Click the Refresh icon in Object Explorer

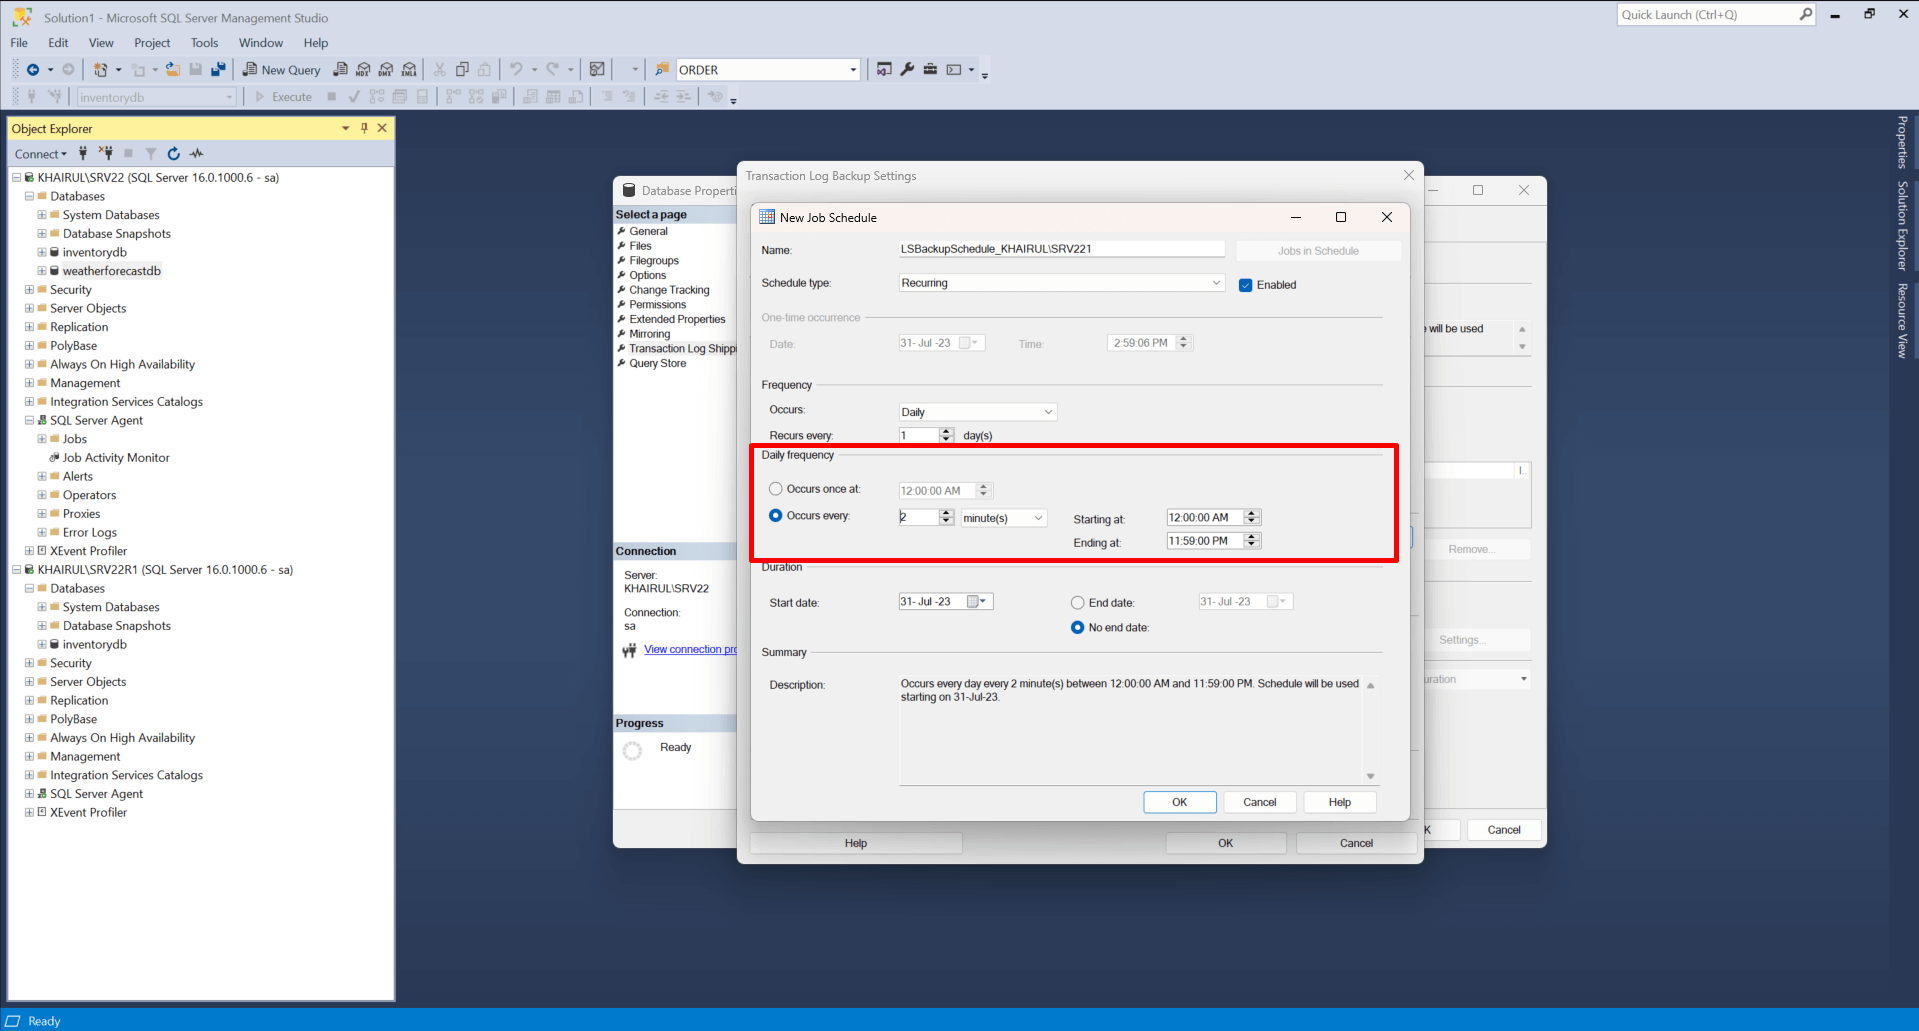tap(174, 154)
